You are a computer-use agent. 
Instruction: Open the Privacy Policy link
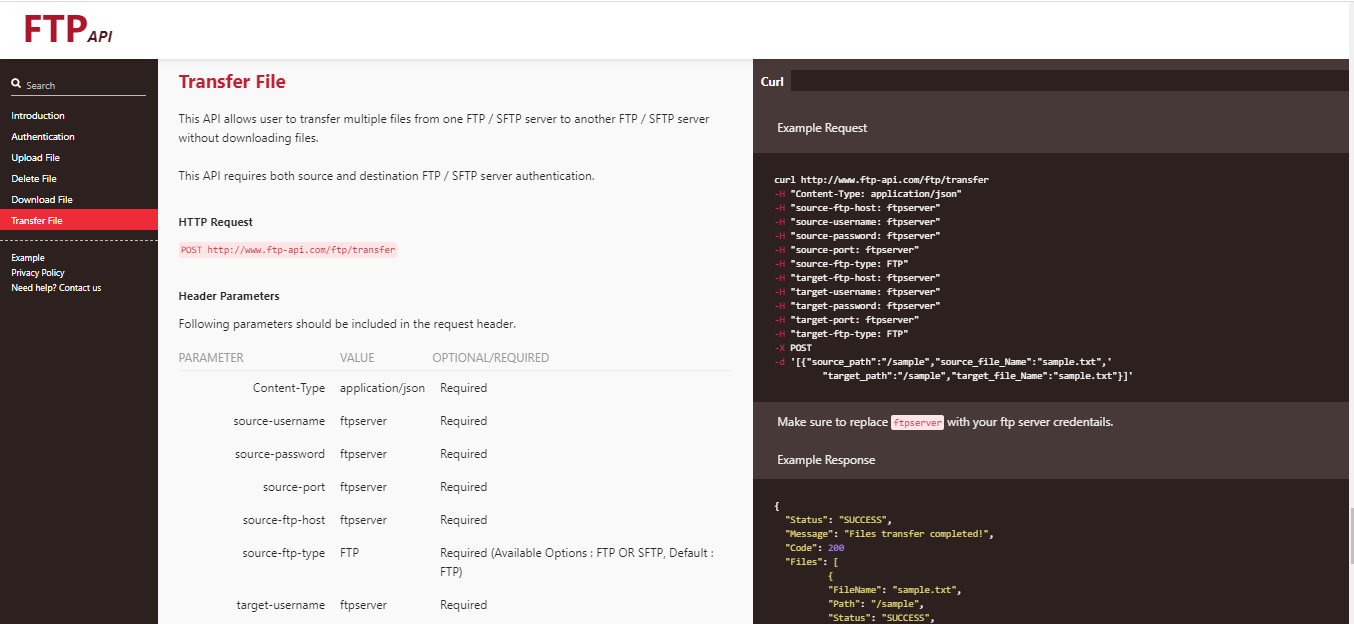point(38,273)
